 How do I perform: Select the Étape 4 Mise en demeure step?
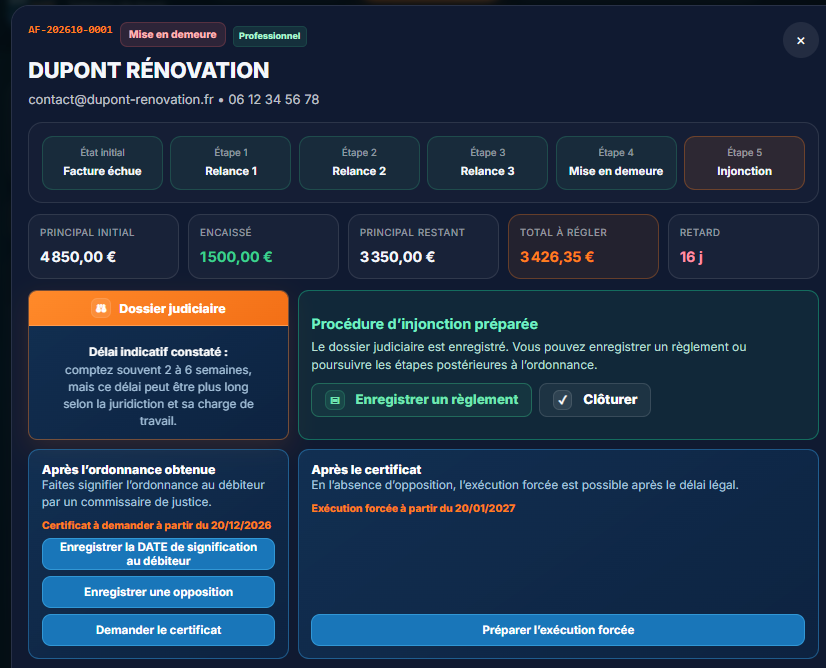pos(616,163)
